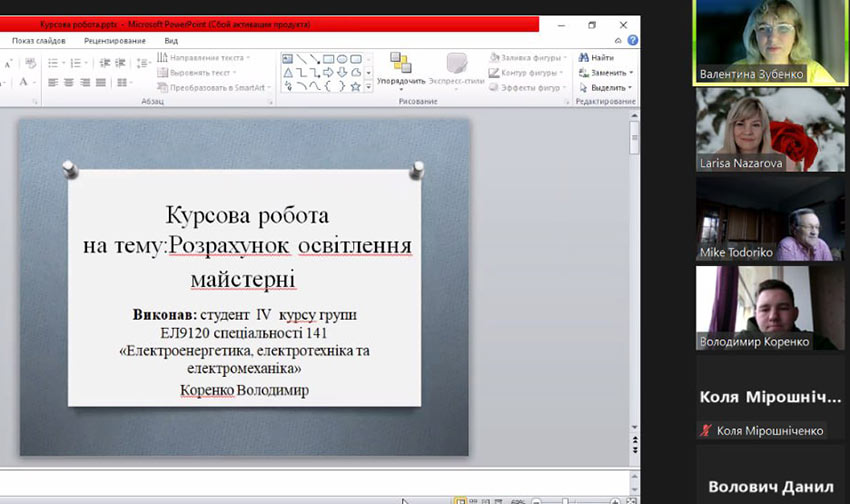The height and width of the screenshot is (504, 850).
Task: Select the rectangle shape in shapes gallery
Action: point(328,59)
